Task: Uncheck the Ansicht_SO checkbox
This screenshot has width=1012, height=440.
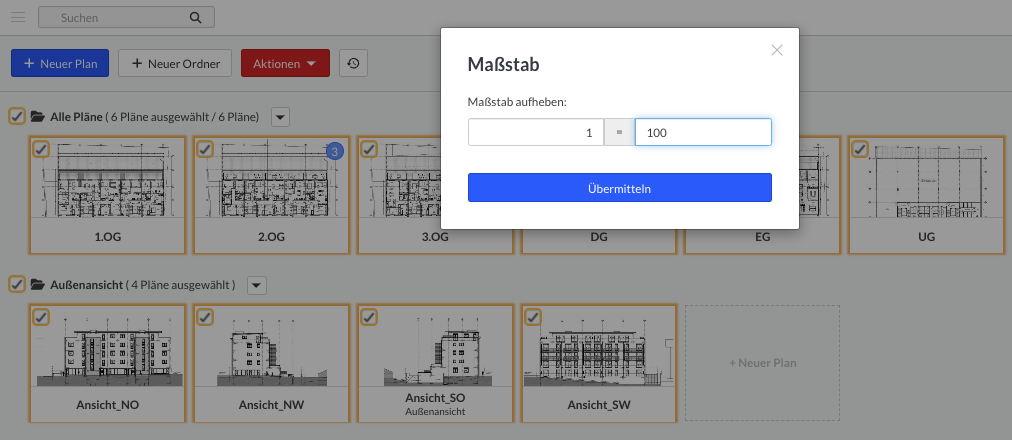Action: pos(369,317)
